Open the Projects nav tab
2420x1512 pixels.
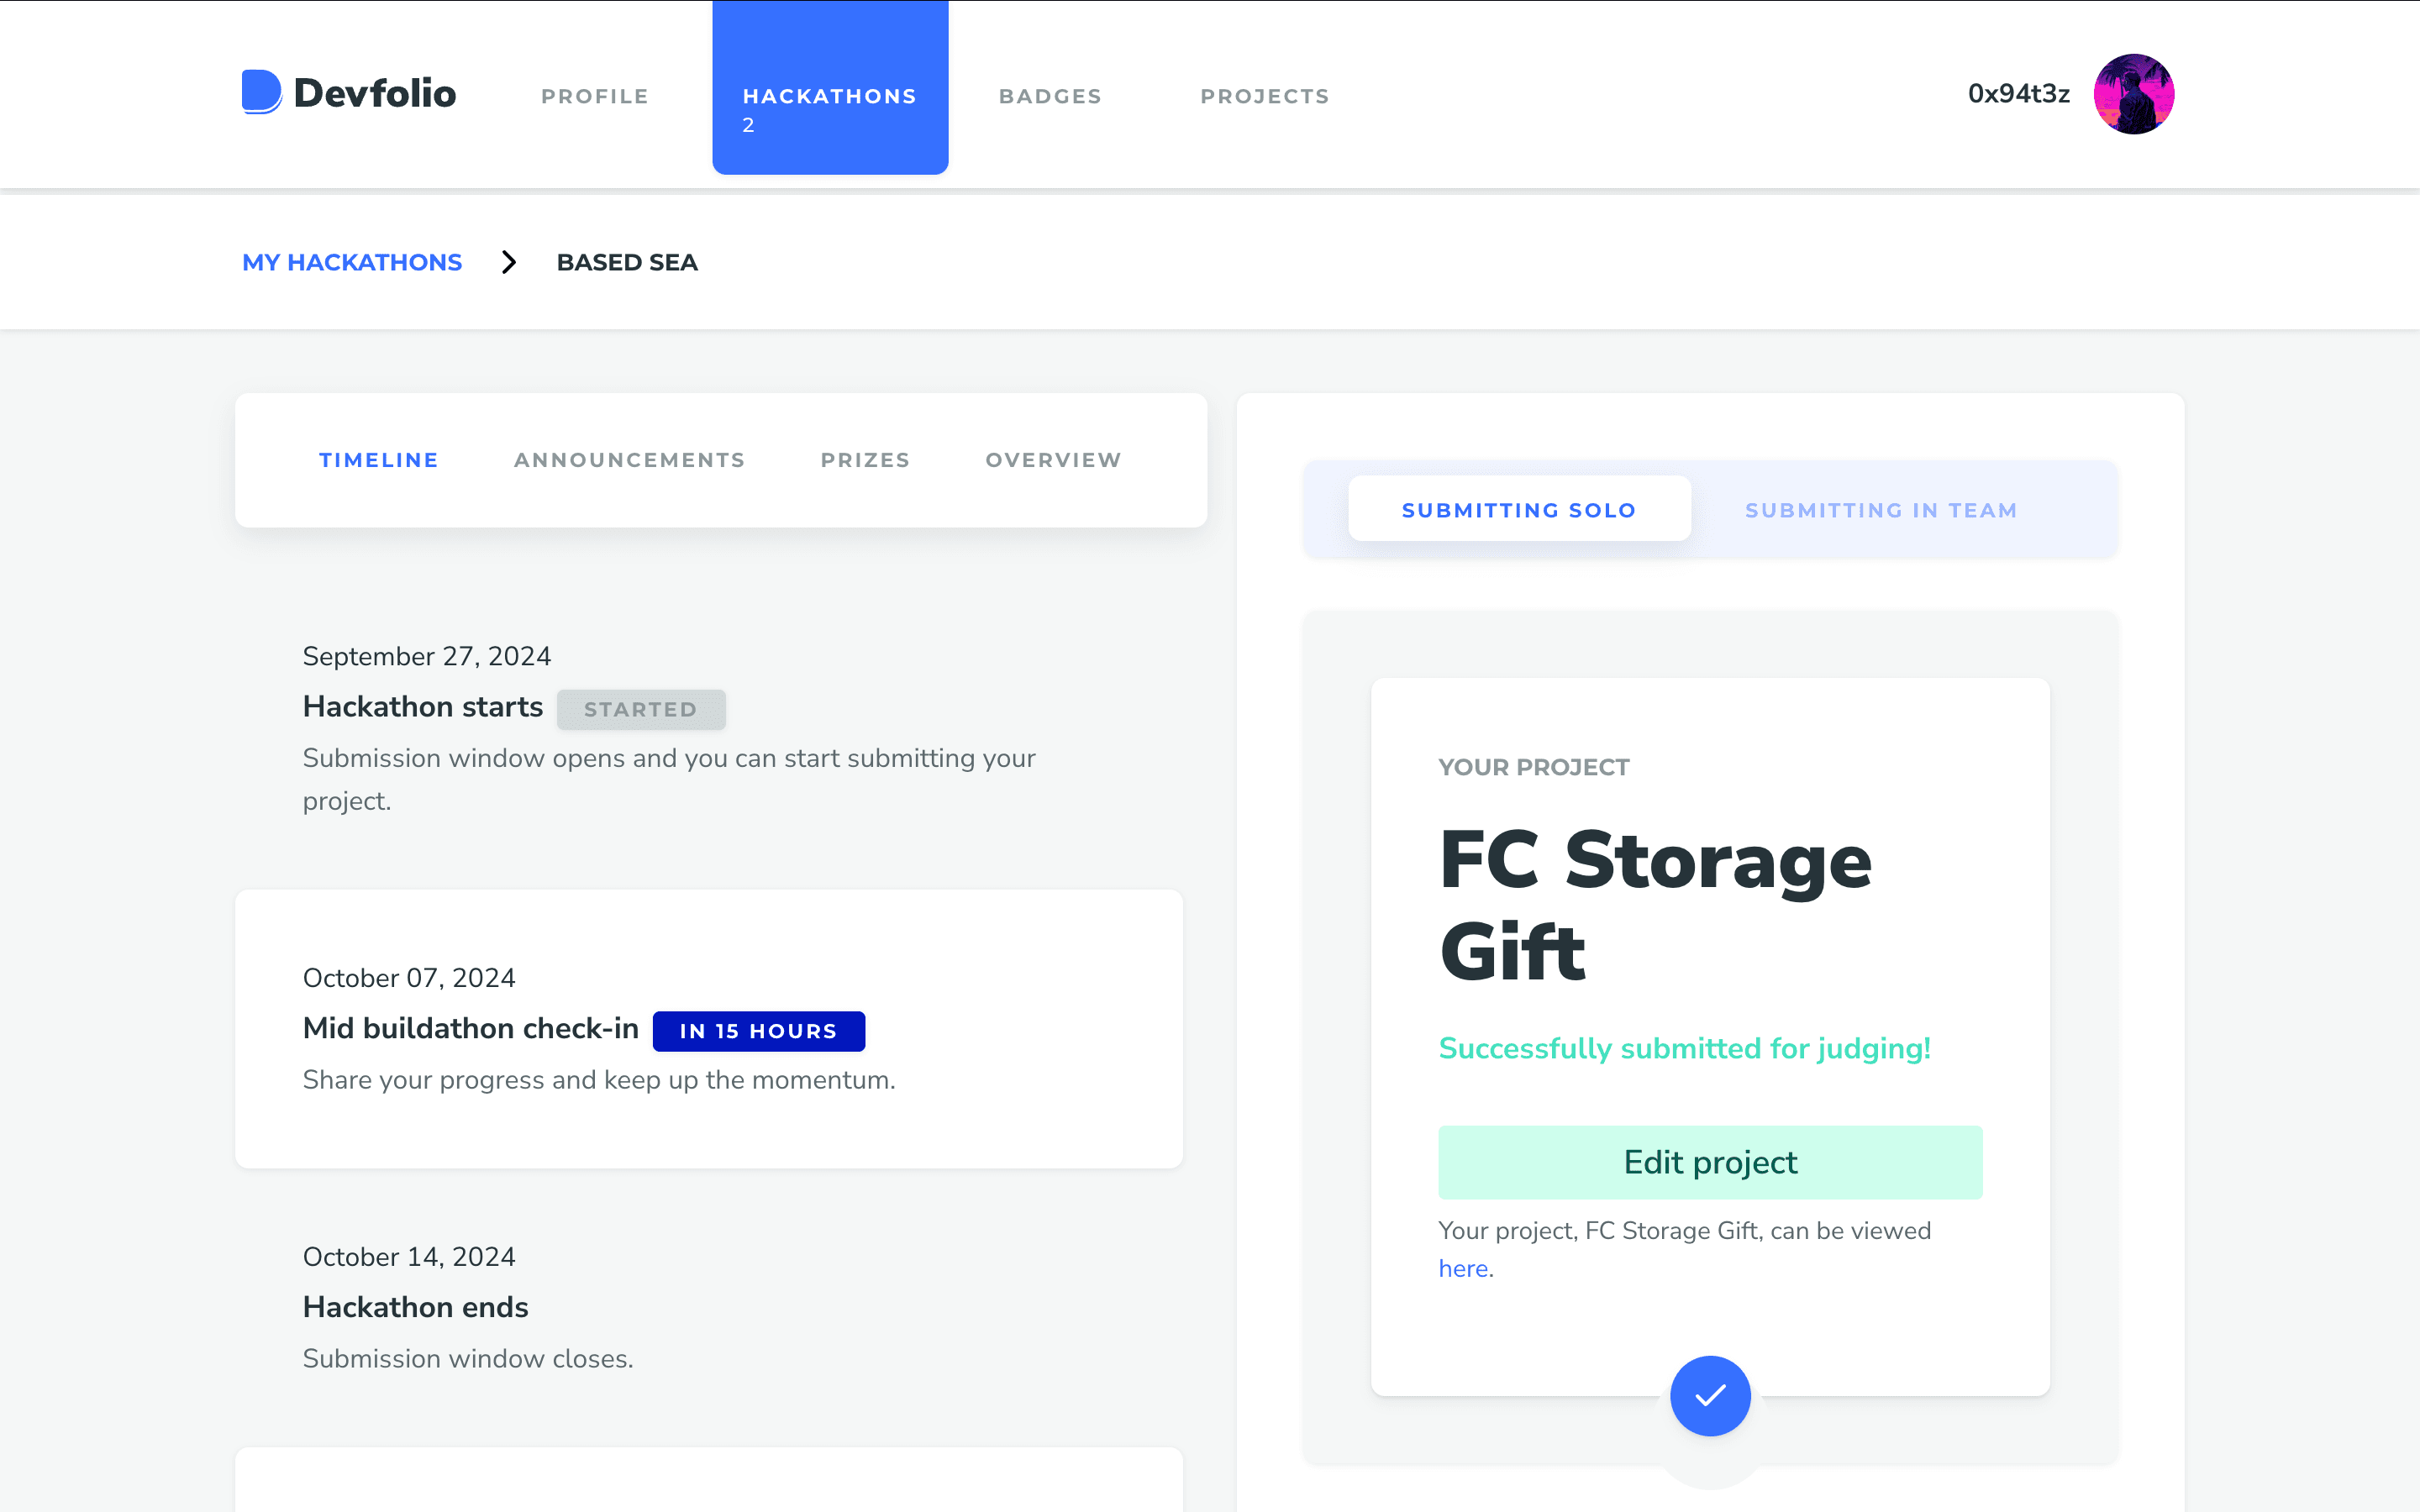pyautogui.click(x=1264, y=96)
